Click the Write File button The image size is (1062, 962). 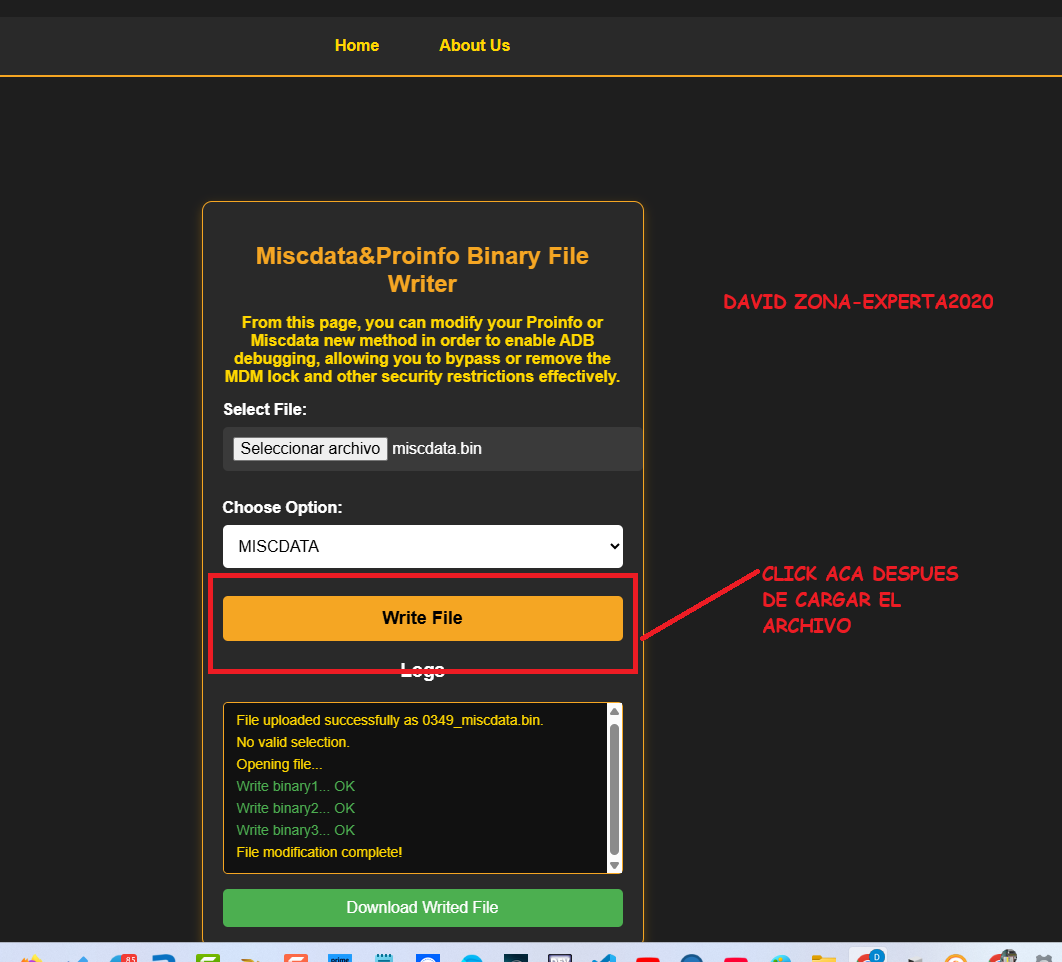point(422,618)
